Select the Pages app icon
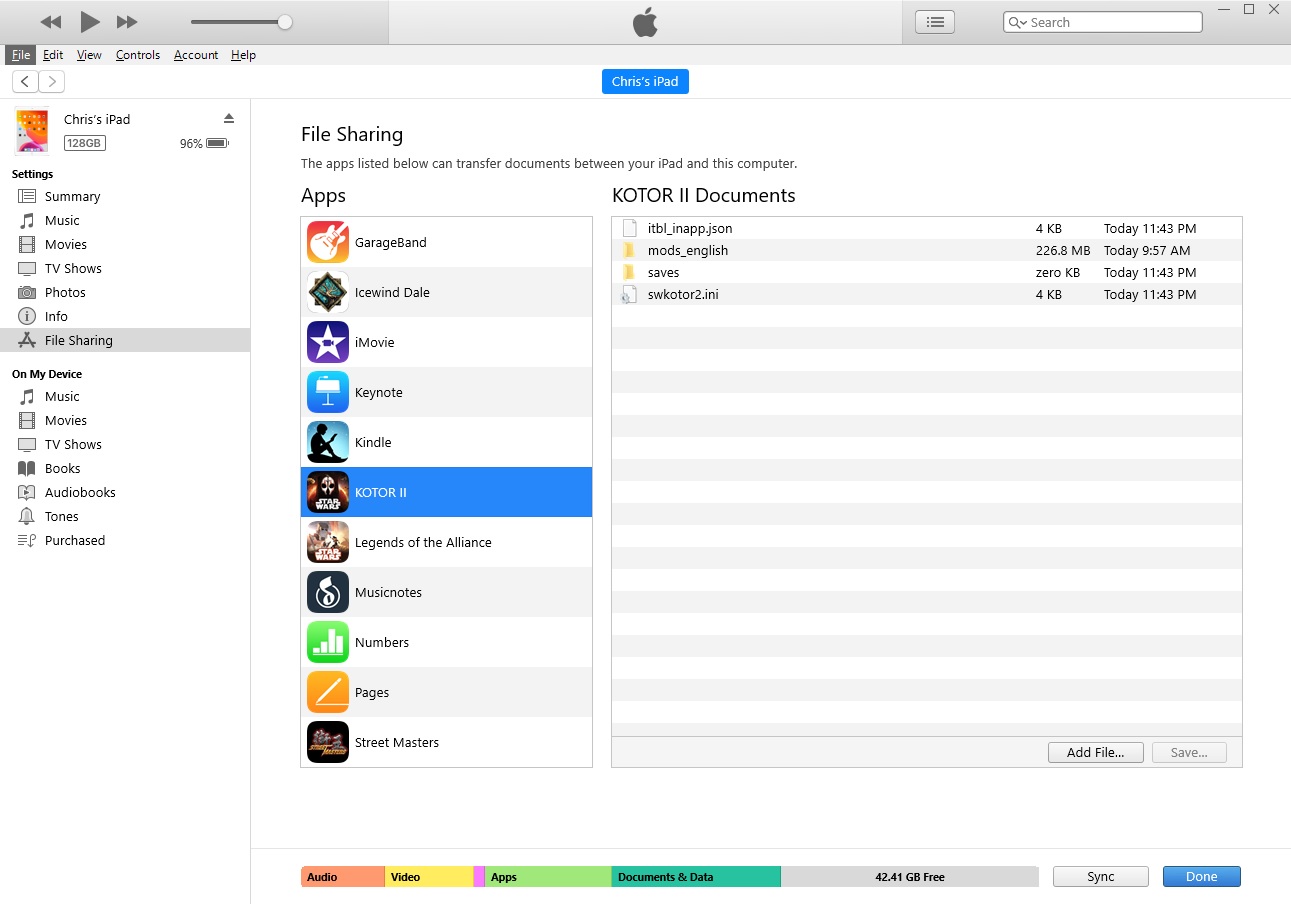This screenshot has height=904, width=1291. pyautogui.click(x=328, y=692)
